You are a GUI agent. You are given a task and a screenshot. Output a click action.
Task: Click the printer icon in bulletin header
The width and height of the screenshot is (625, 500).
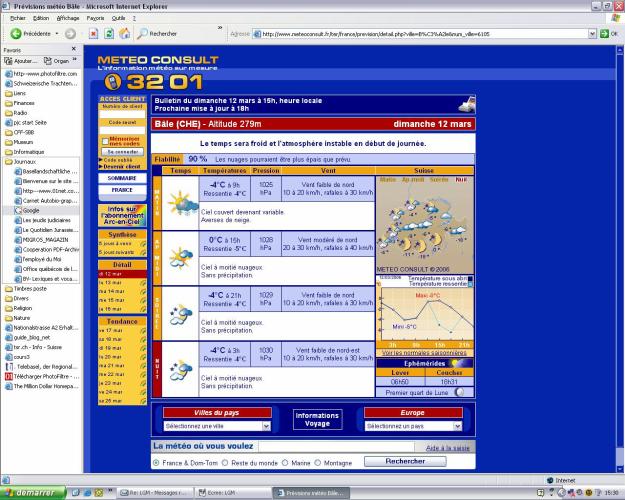coord(467,104)
